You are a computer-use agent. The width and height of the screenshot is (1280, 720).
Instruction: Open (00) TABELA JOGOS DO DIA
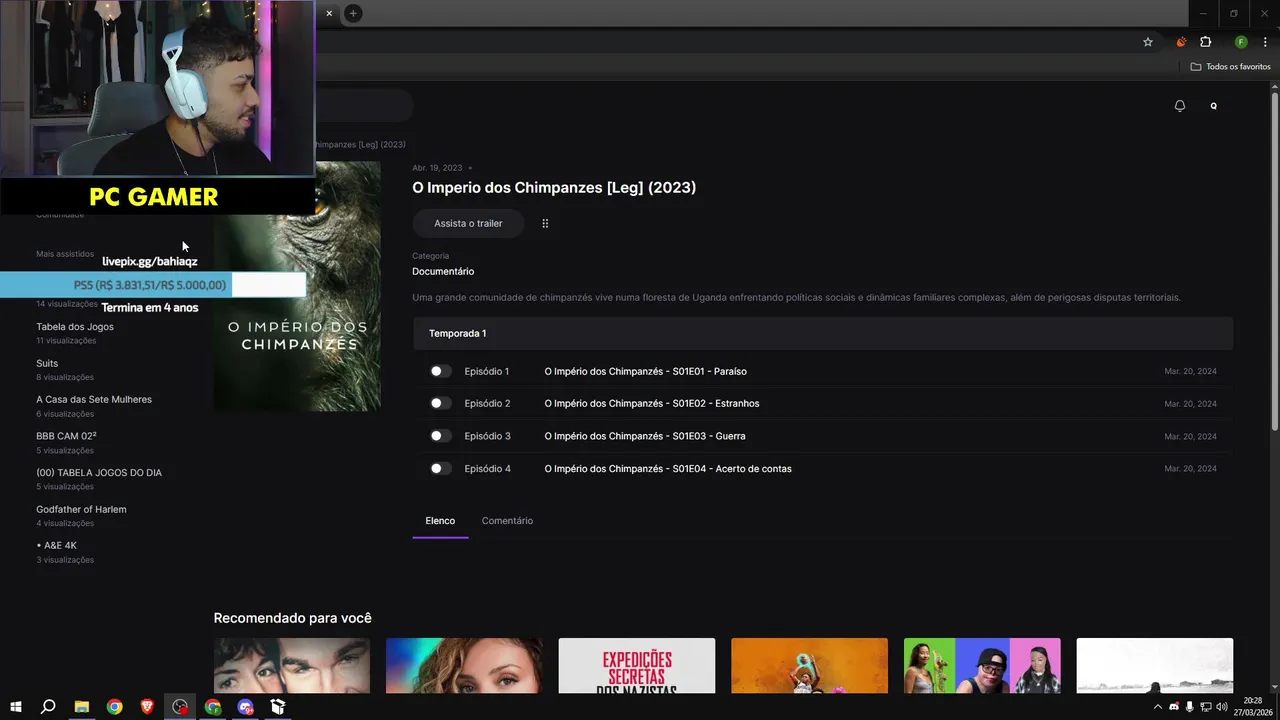tap(99, 472)
